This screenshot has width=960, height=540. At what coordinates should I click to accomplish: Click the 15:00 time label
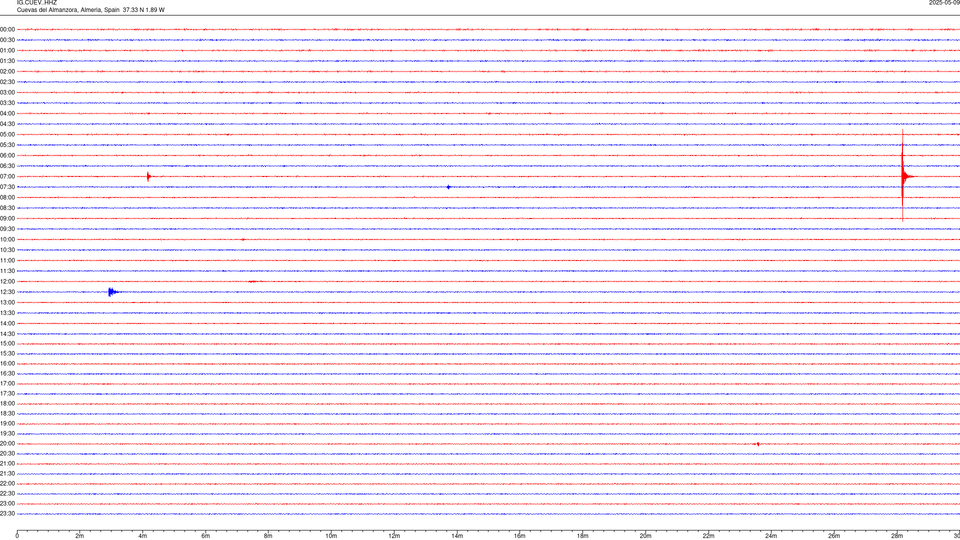(x=7, y=343)
